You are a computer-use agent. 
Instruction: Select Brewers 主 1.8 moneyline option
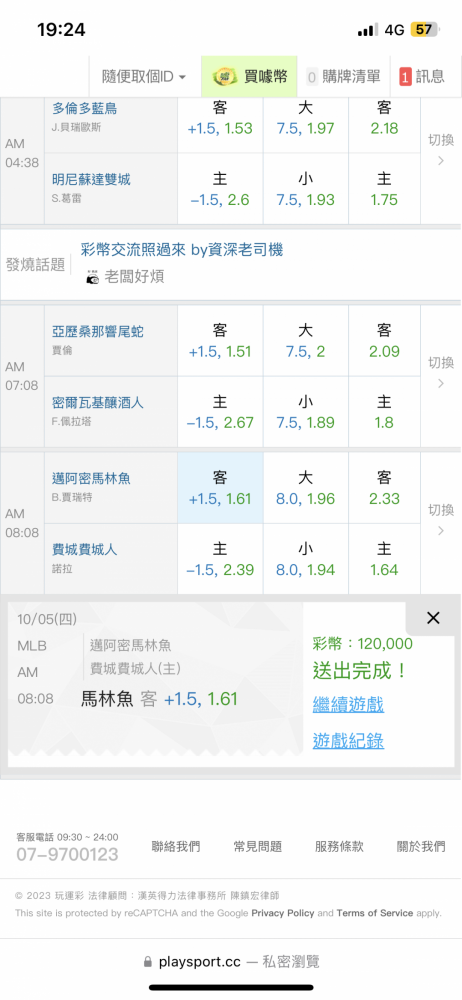pyautogui.click(x=384, y=412)
